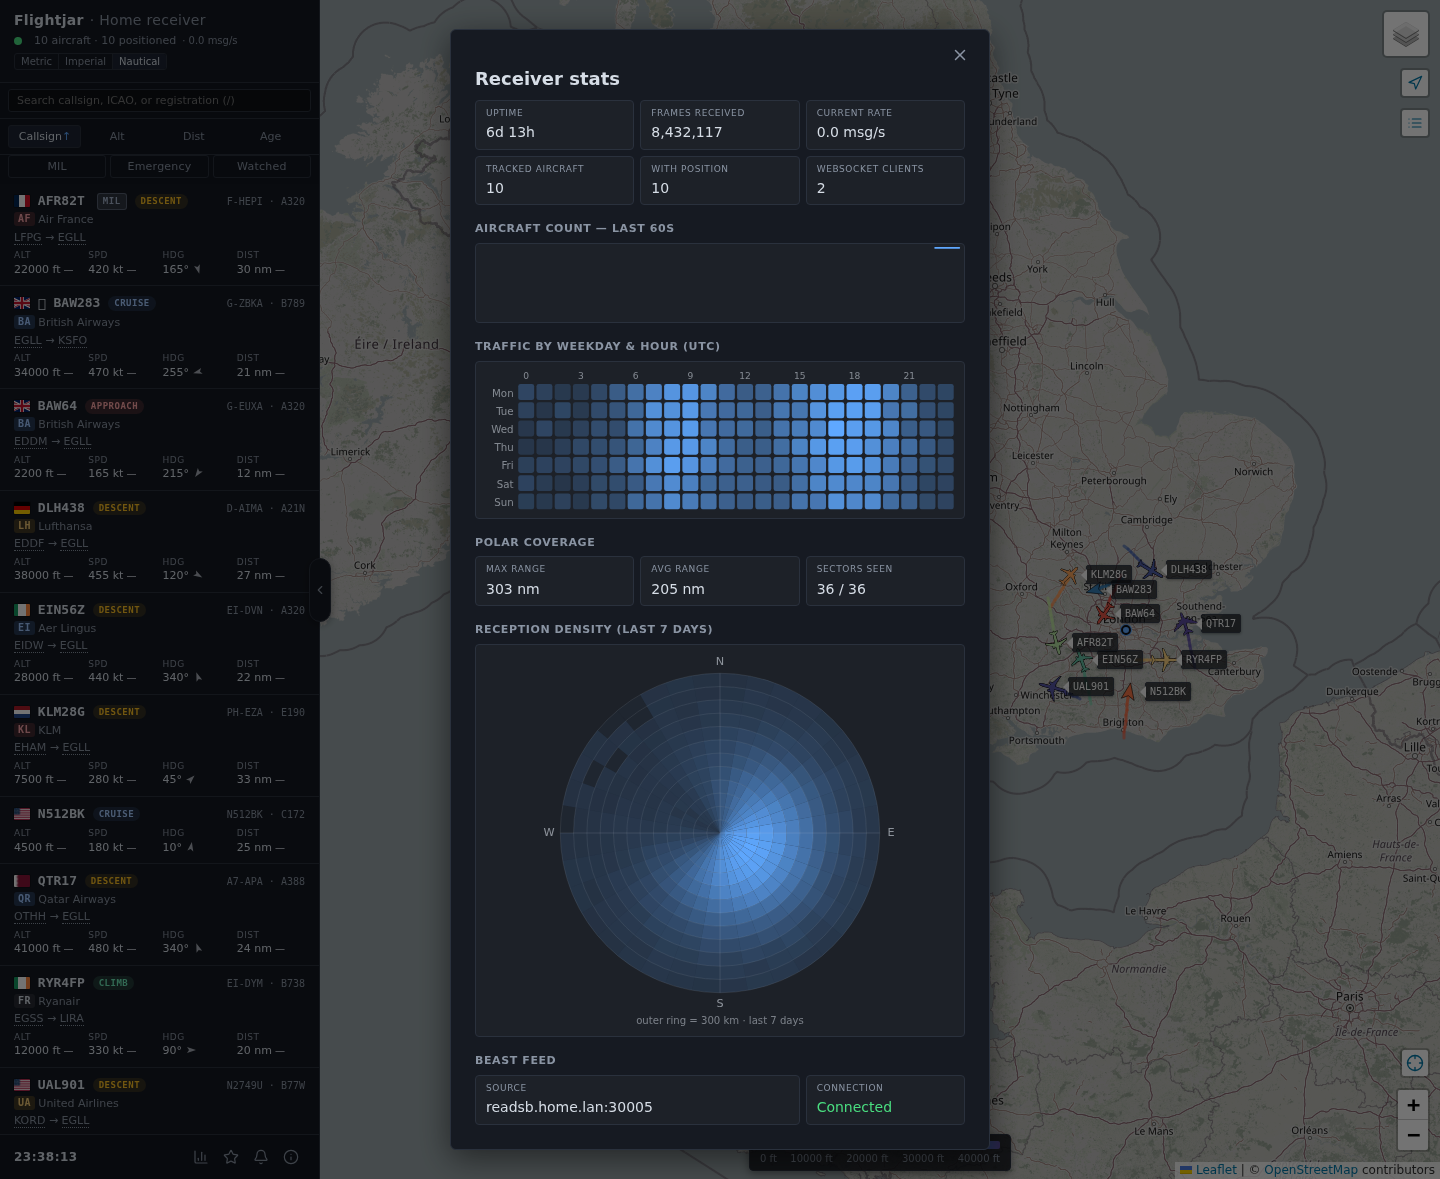Open the map layers control
Screen dimensions: 1440x1179
(1406, 34)
